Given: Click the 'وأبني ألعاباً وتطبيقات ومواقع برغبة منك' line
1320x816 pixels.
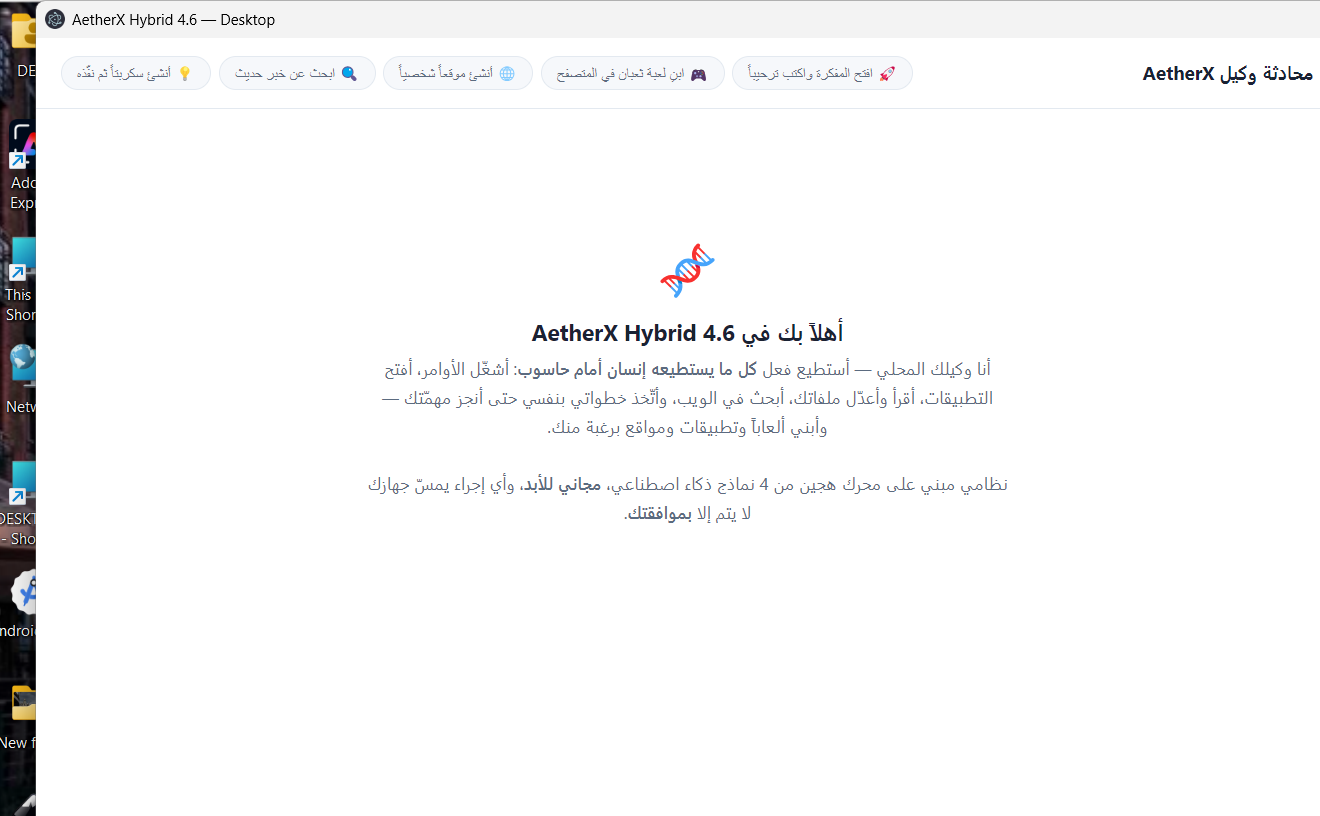Looking at the screenshot, I should (x=688, y=427).
